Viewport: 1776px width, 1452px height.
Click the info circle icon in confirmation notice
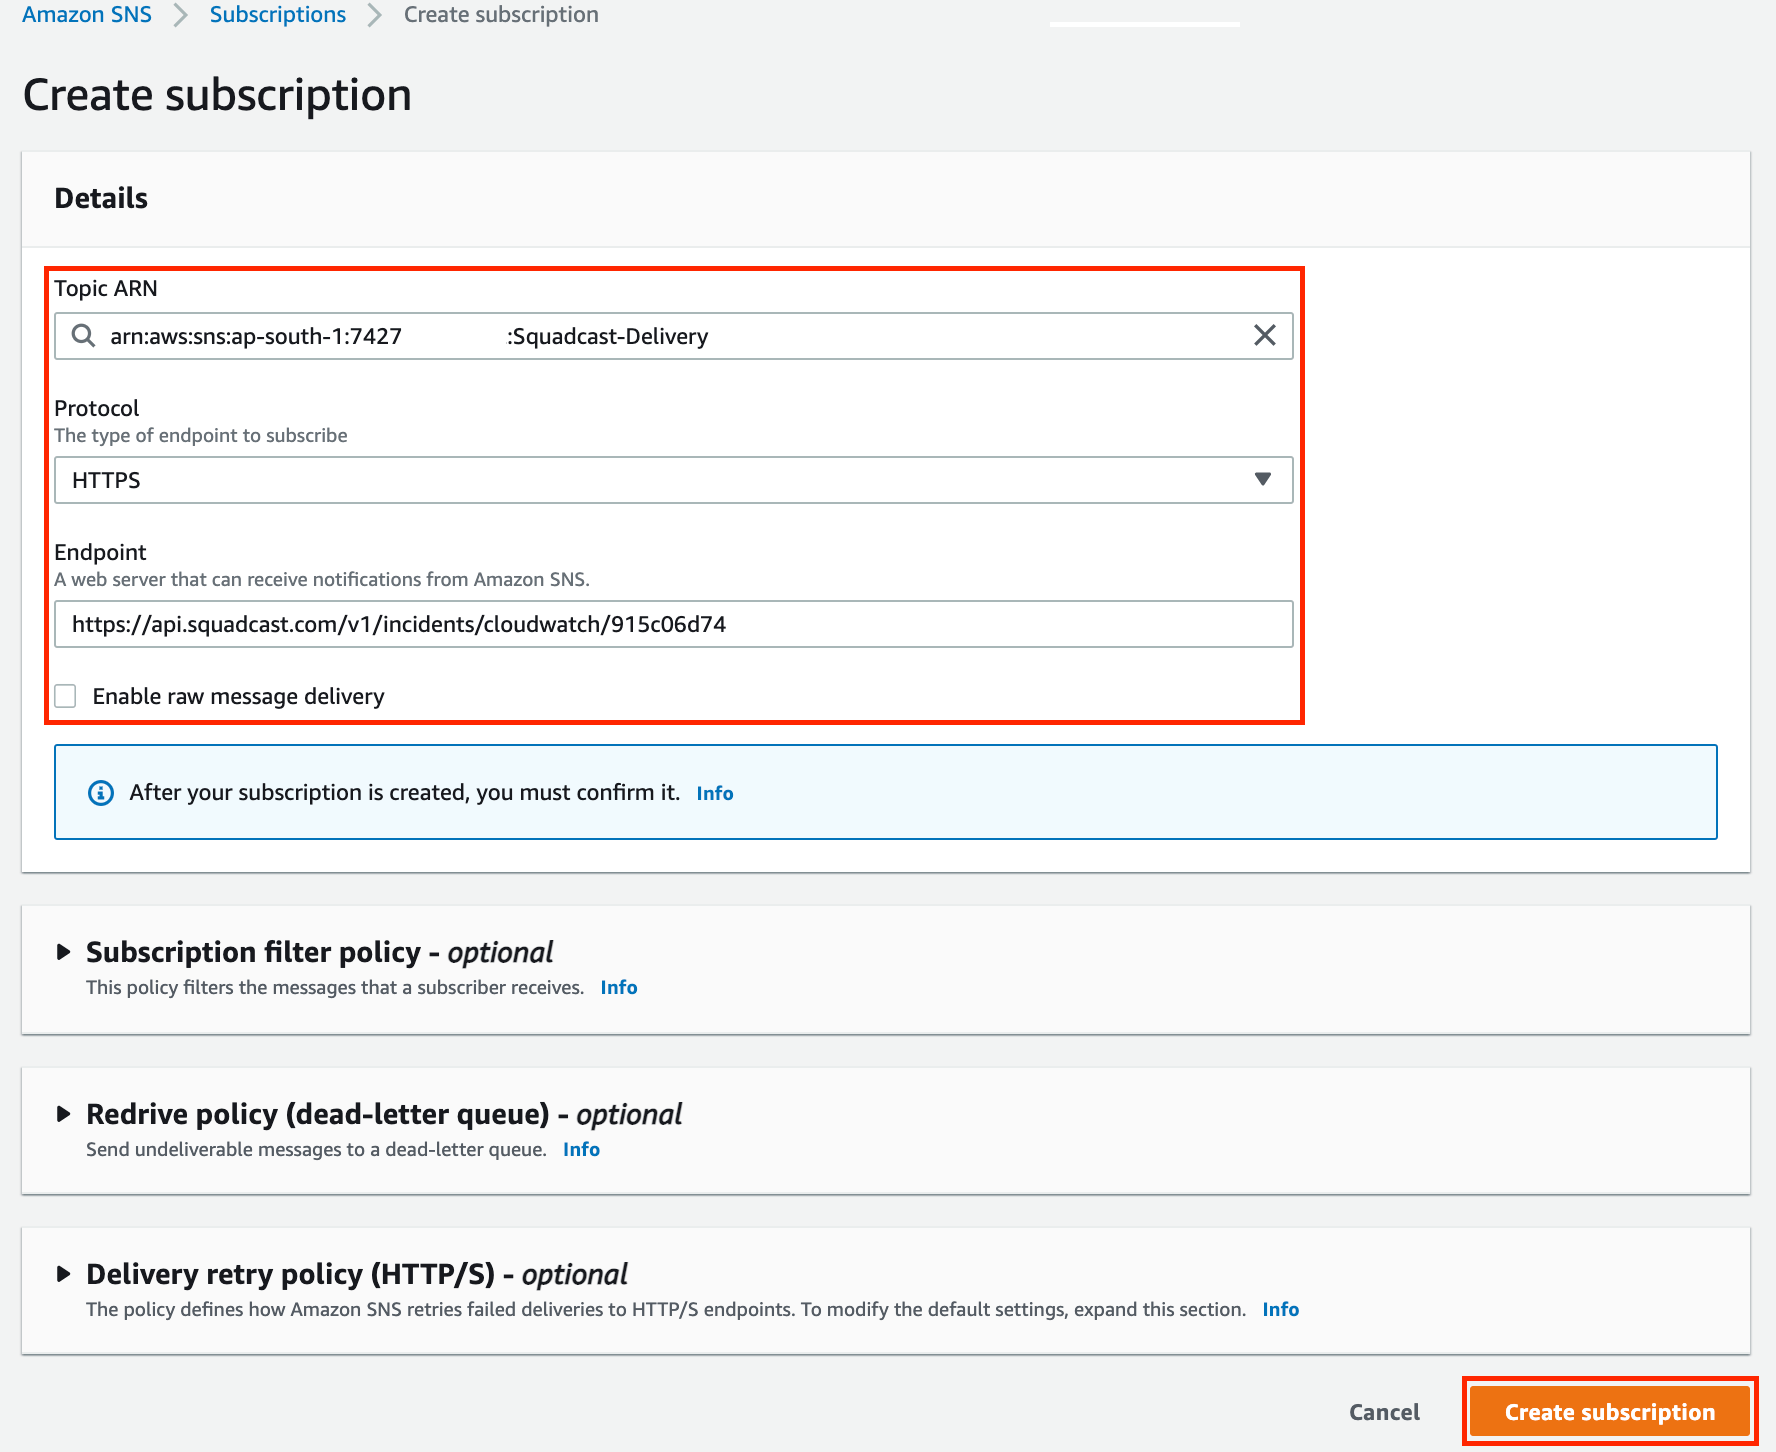[101, 793]
